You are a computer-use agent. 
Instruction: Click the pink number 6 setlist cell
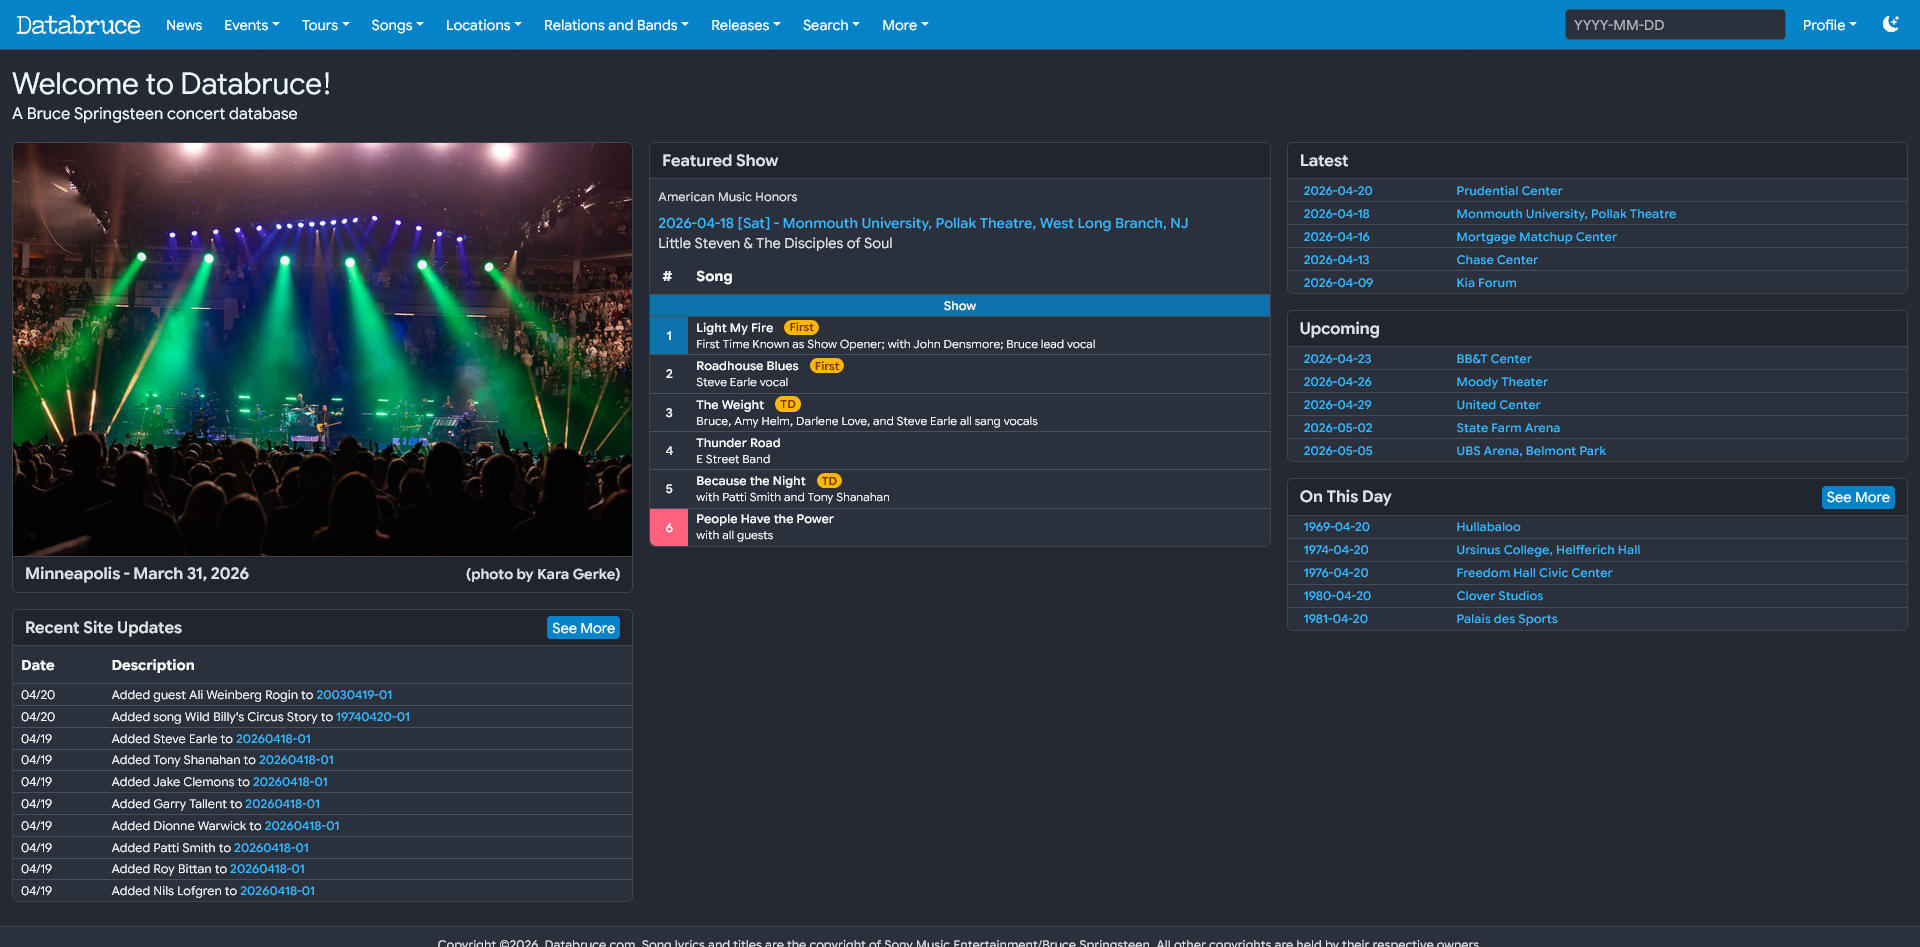tap(669, 527)
